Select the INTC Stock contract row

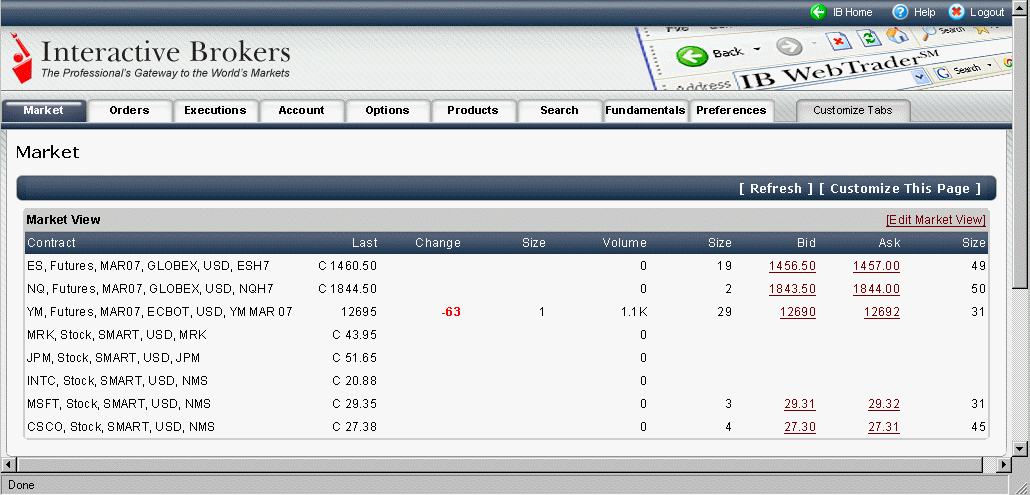click(506, 381)
